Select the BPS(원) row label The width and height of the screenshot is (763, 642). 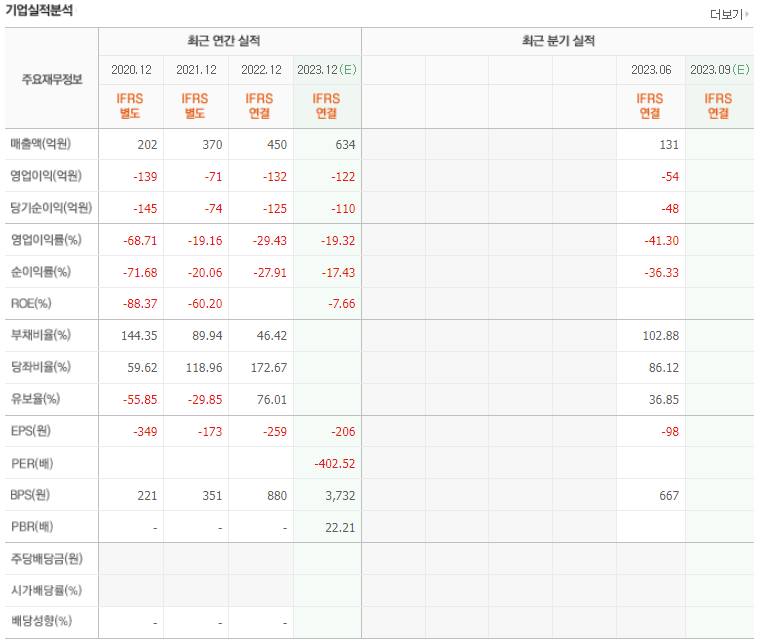(x=30, y=495)
